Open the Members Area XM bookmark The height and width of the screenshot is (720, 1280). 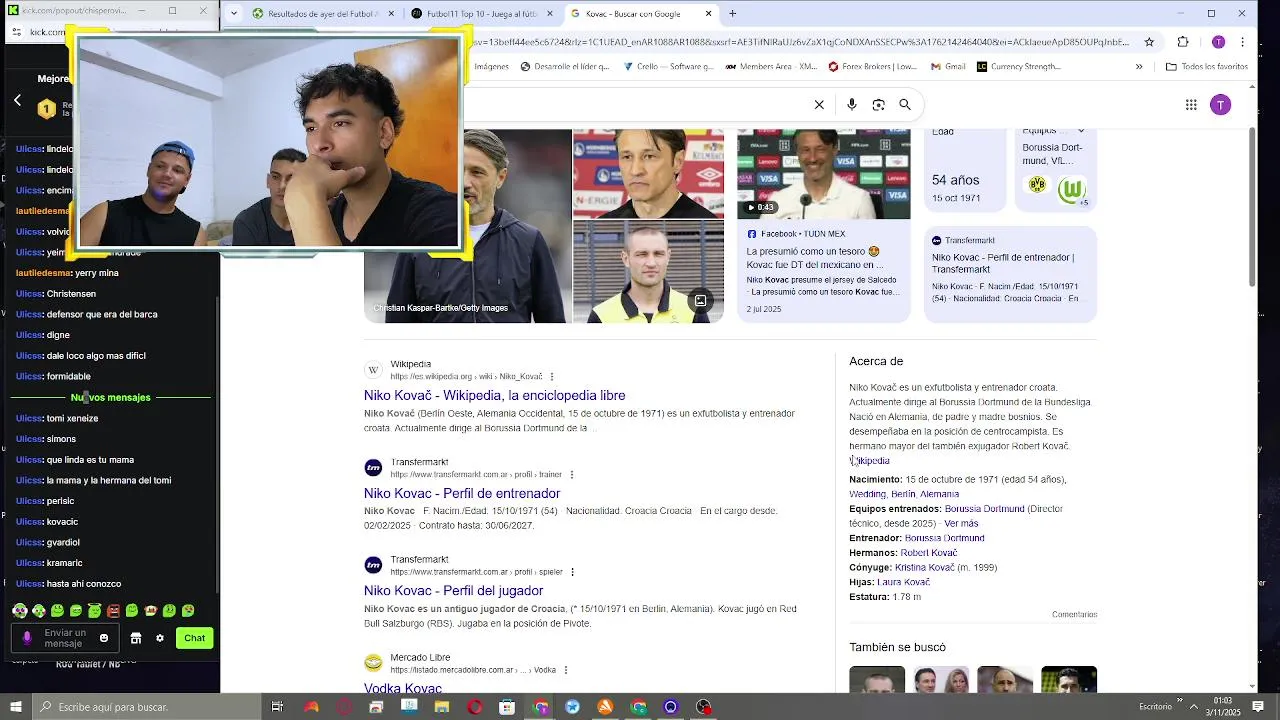[x=770, y=67]
